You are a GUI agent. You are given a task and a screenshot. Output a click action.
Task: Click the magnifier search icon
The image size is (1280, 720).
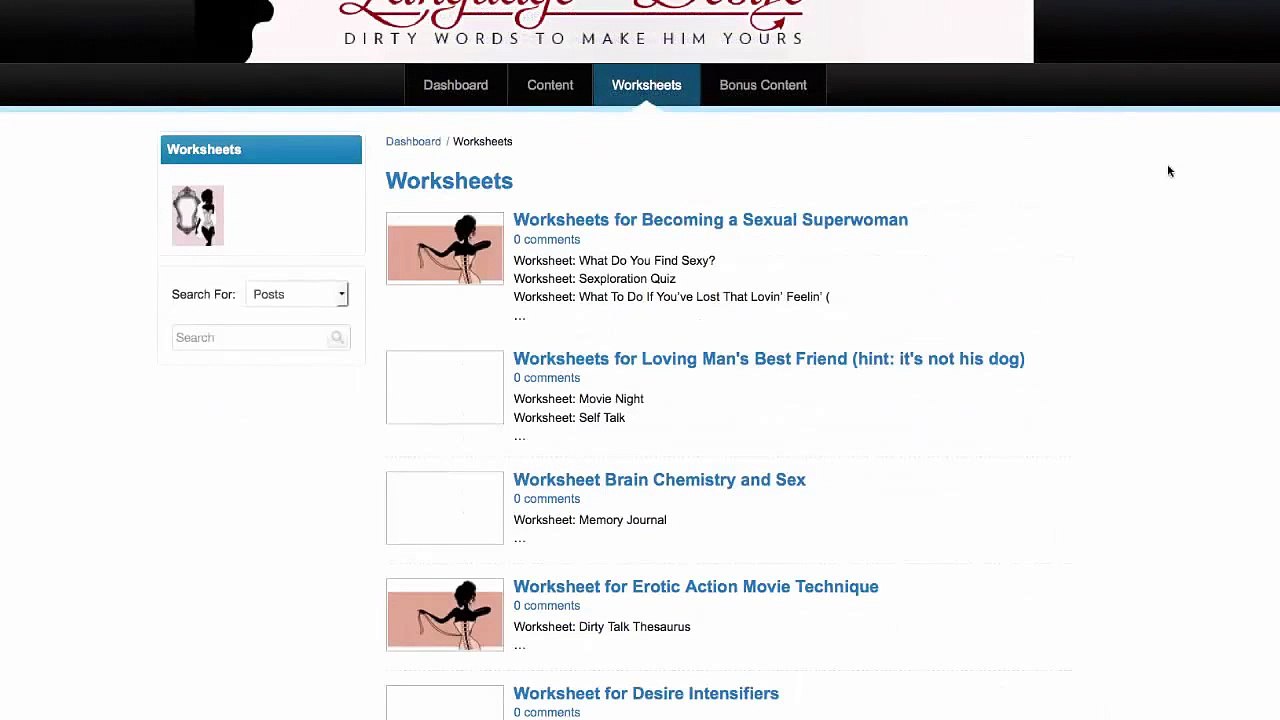pos(338,338)
